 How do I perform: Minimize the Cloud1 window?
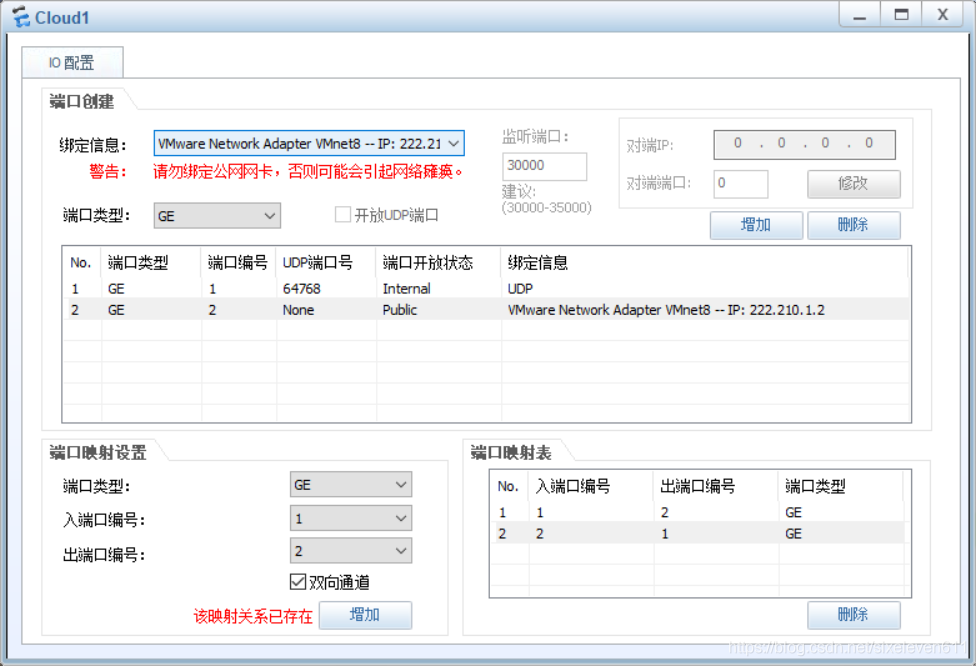click(860, 15)
